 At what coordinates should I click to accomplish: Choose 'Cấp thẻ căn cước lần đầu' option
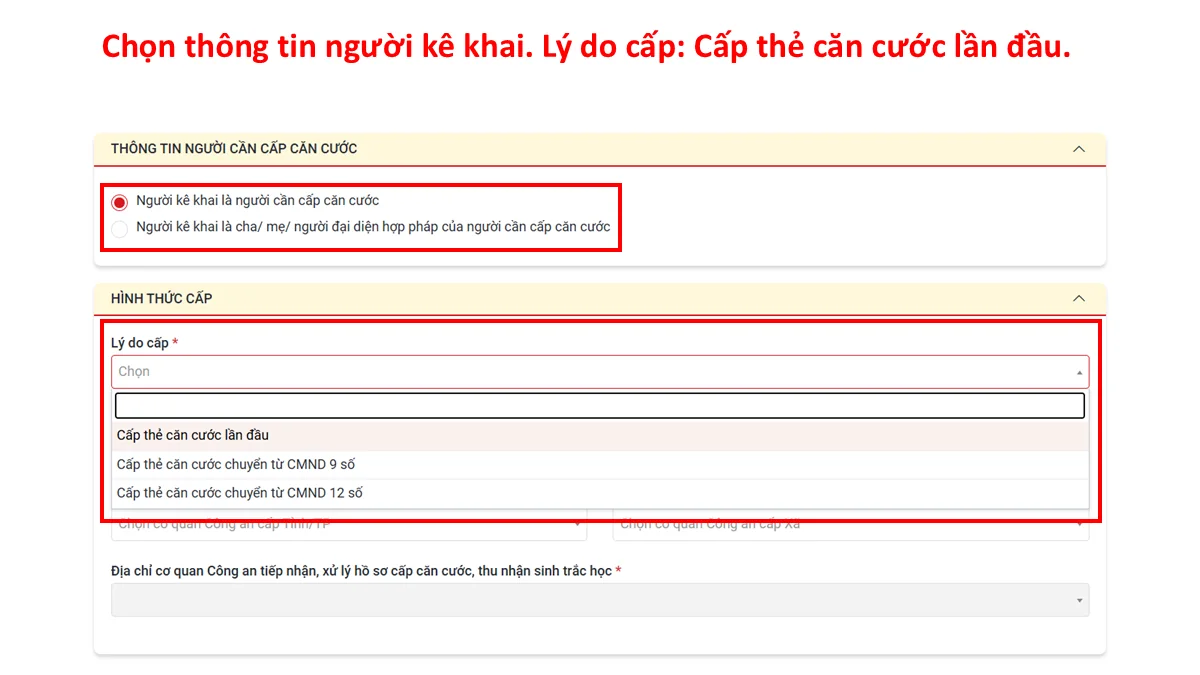point(600,436)
